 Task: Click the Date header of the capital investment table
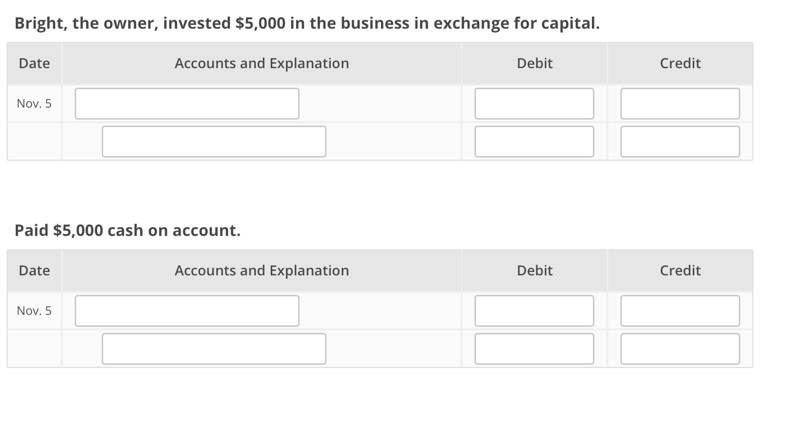click(x=34, y=63)
